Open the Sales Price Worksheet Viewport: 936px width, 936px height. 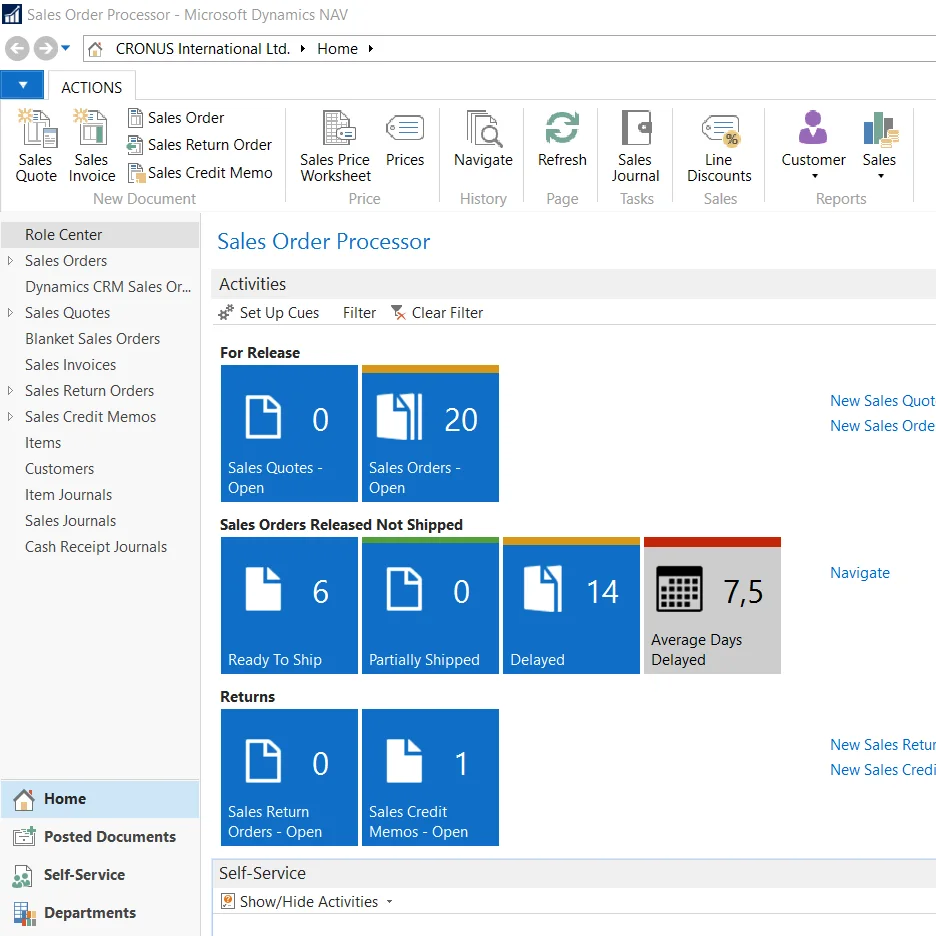335,146
